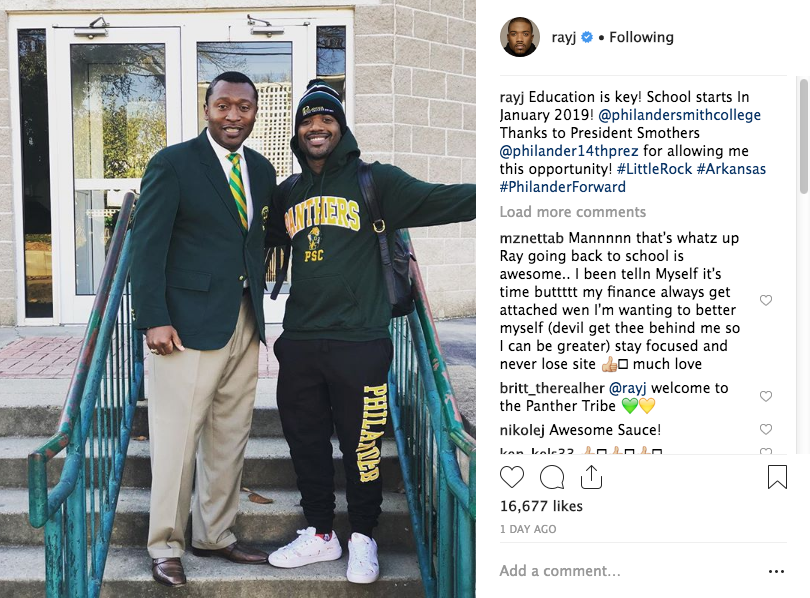Like mznettab's comment

coord(766,301)
